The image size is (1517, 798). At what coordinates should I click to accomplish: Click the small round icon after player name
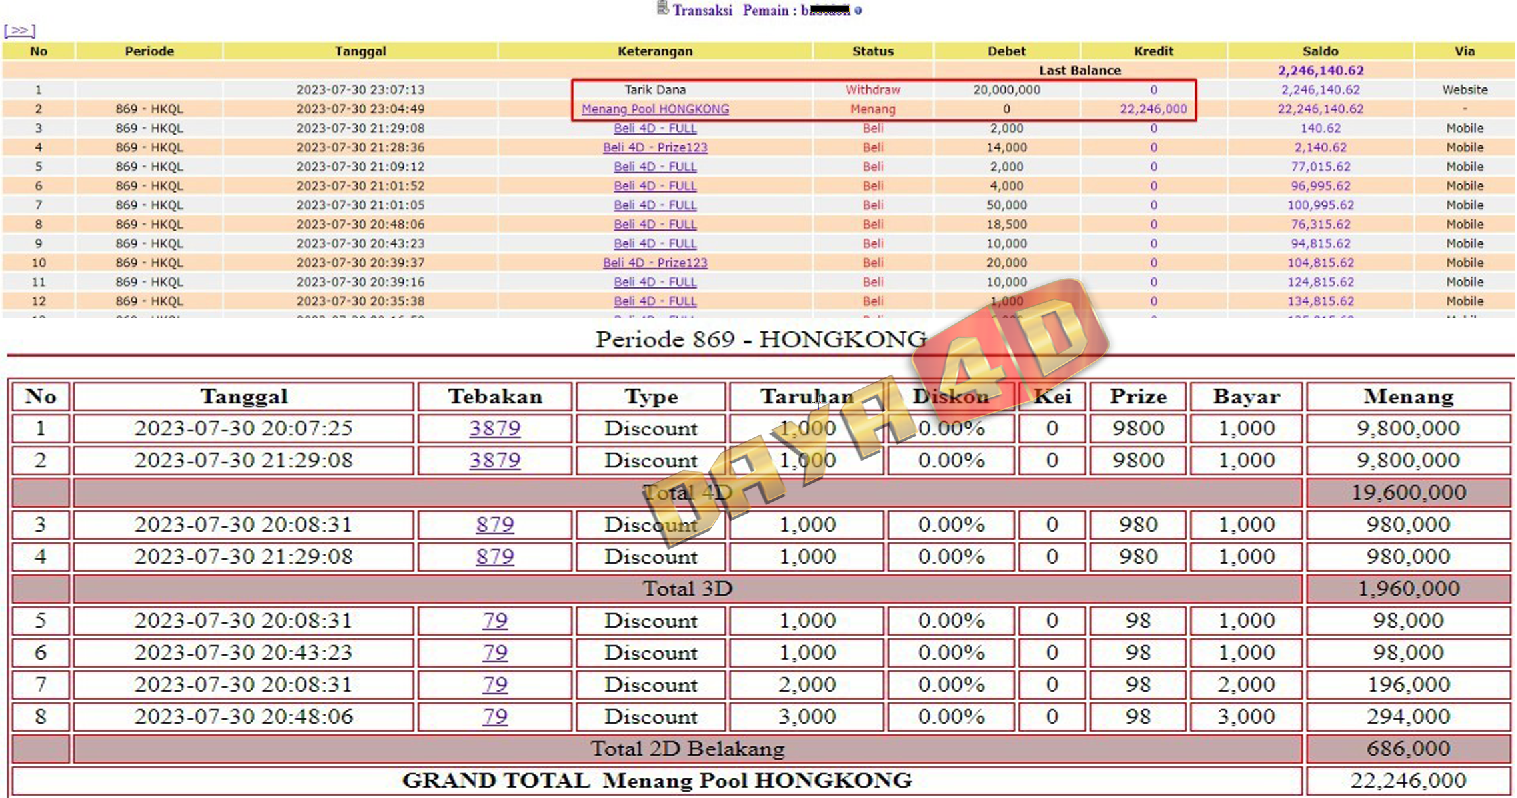pos(858,11)
